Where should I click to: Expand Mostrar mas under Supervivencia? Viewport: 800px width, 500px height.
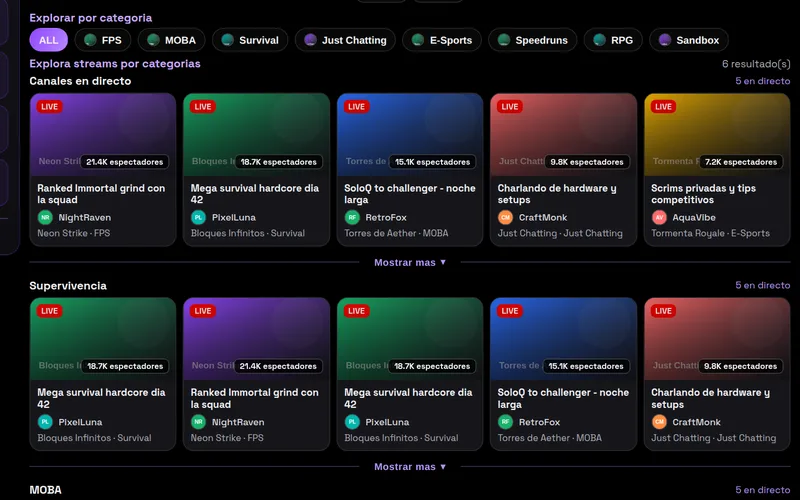(410, 466)
